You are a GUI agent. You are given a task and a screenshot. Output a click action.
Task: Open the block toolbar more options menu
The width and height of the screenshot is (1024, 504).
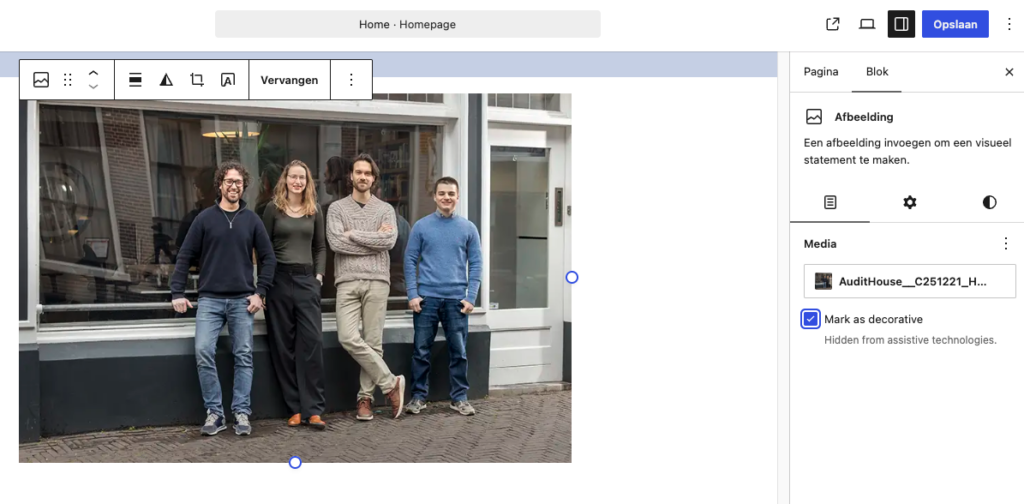(351, 80)
